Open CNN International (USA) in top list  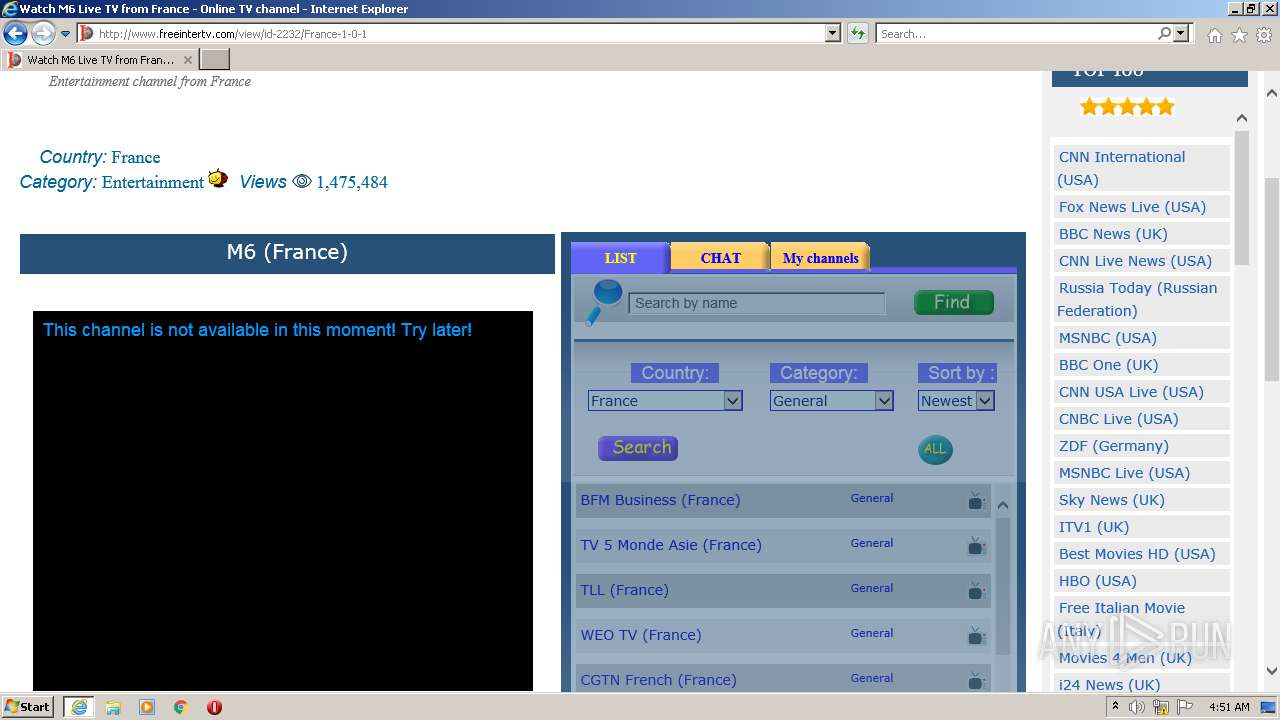(x=1121, y=168)
